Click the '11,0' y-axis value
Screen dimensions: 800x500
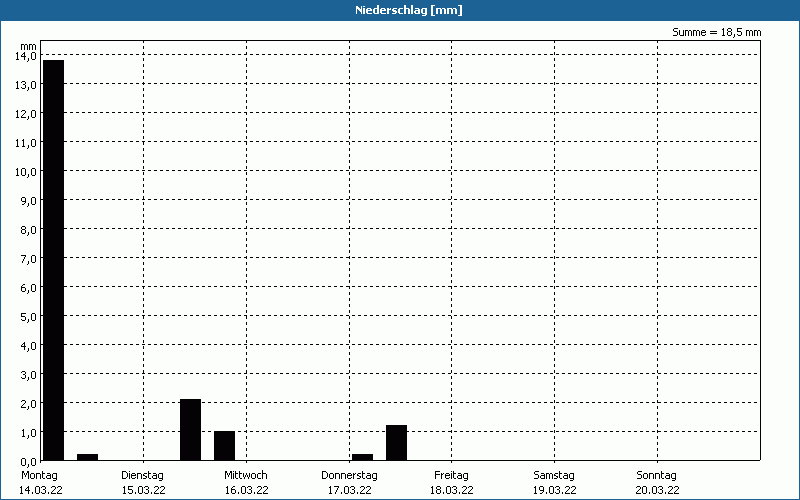point(26,143)
